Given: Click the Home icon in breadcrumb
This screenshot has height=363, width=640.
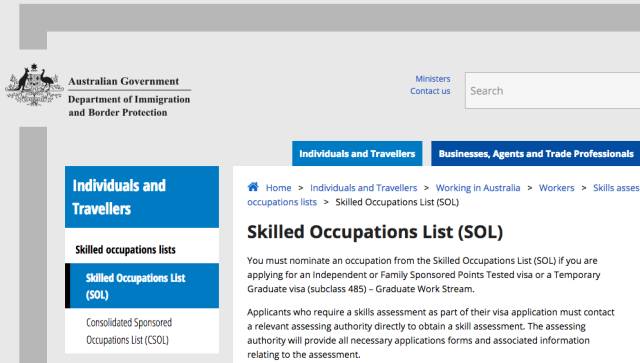Looking at the screenshot, I should tap(253, 187).
